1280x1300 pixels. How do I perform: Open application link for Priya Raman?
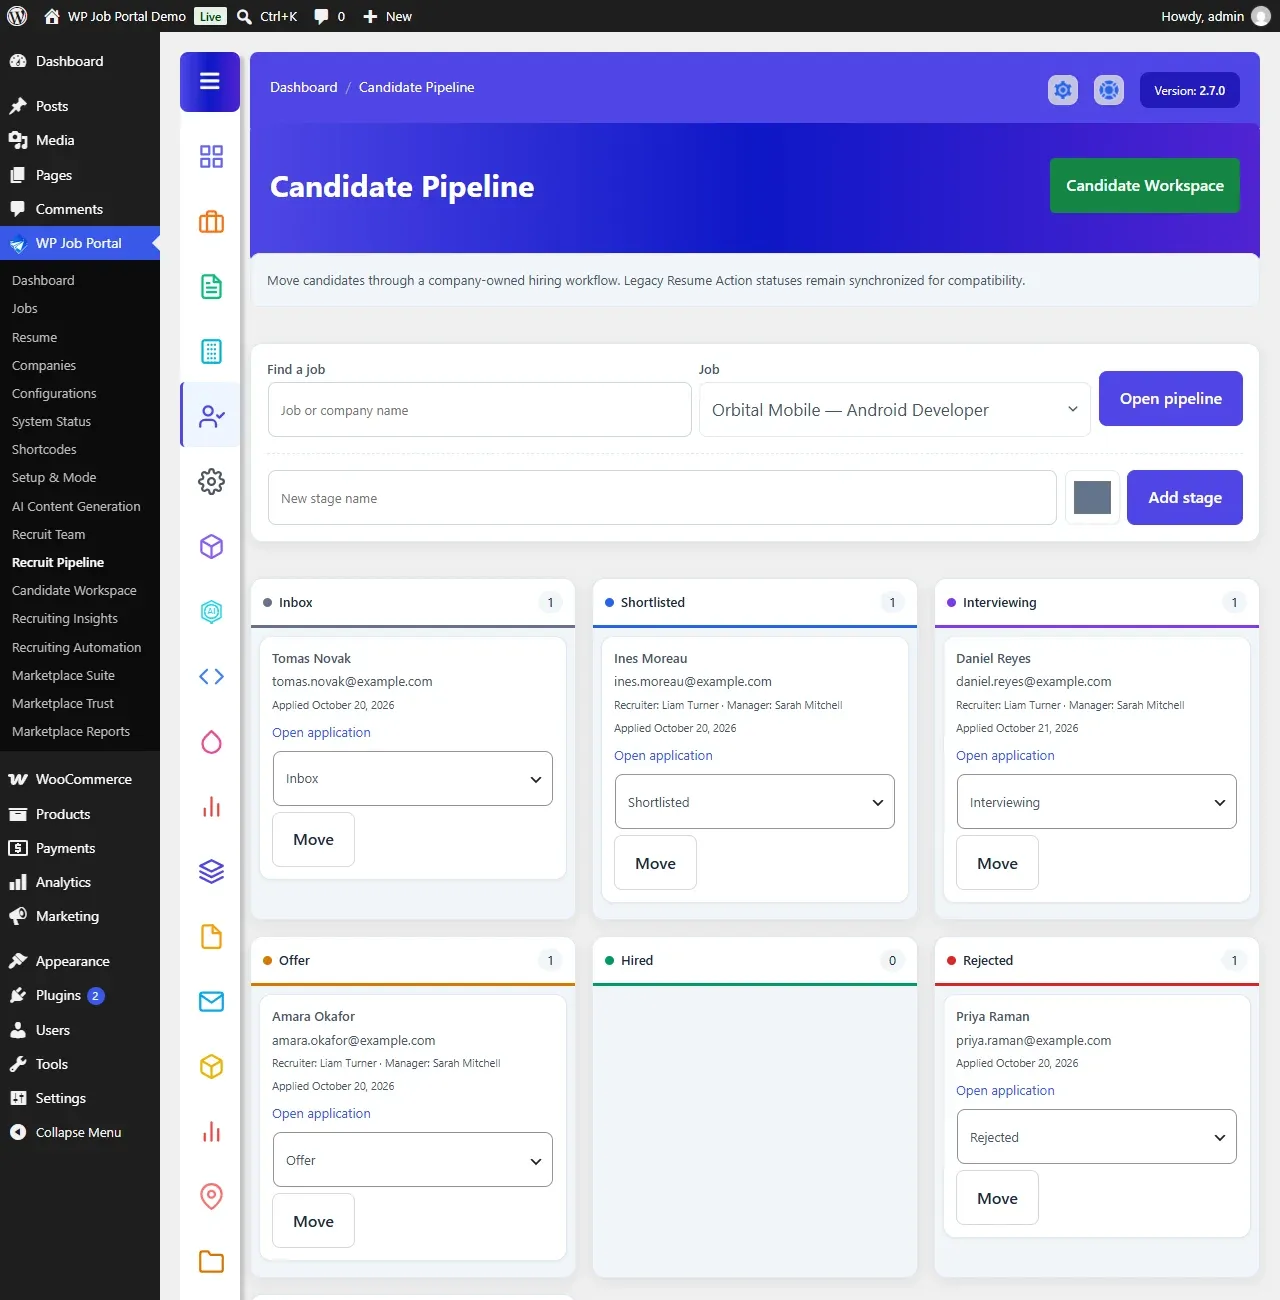1005,1090
